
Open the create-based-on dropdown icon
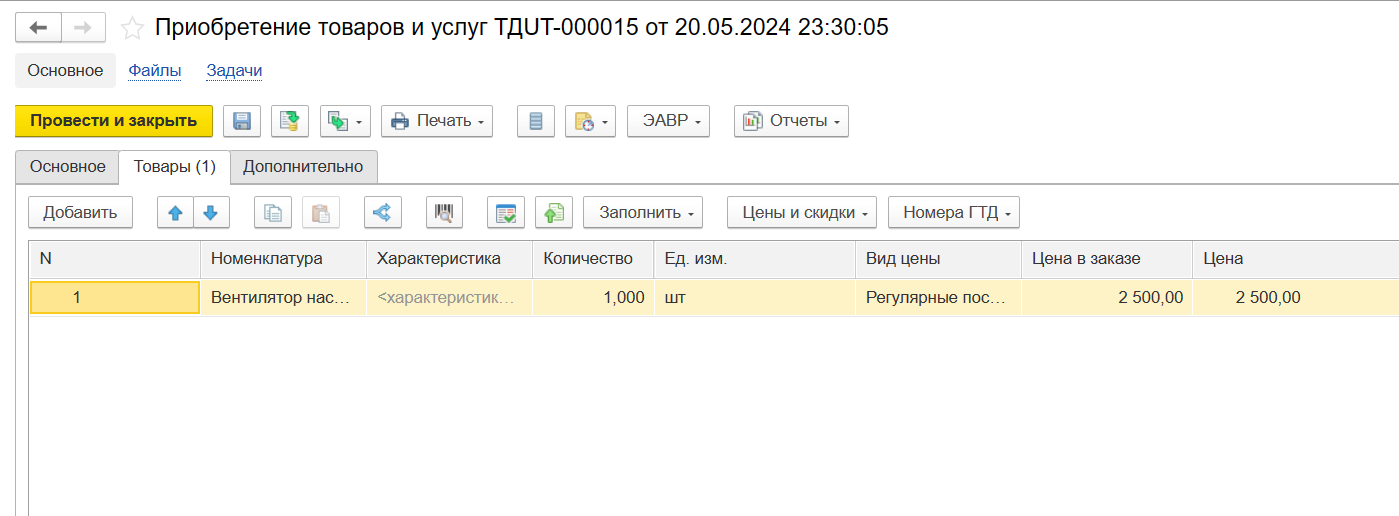pos(346,121)
